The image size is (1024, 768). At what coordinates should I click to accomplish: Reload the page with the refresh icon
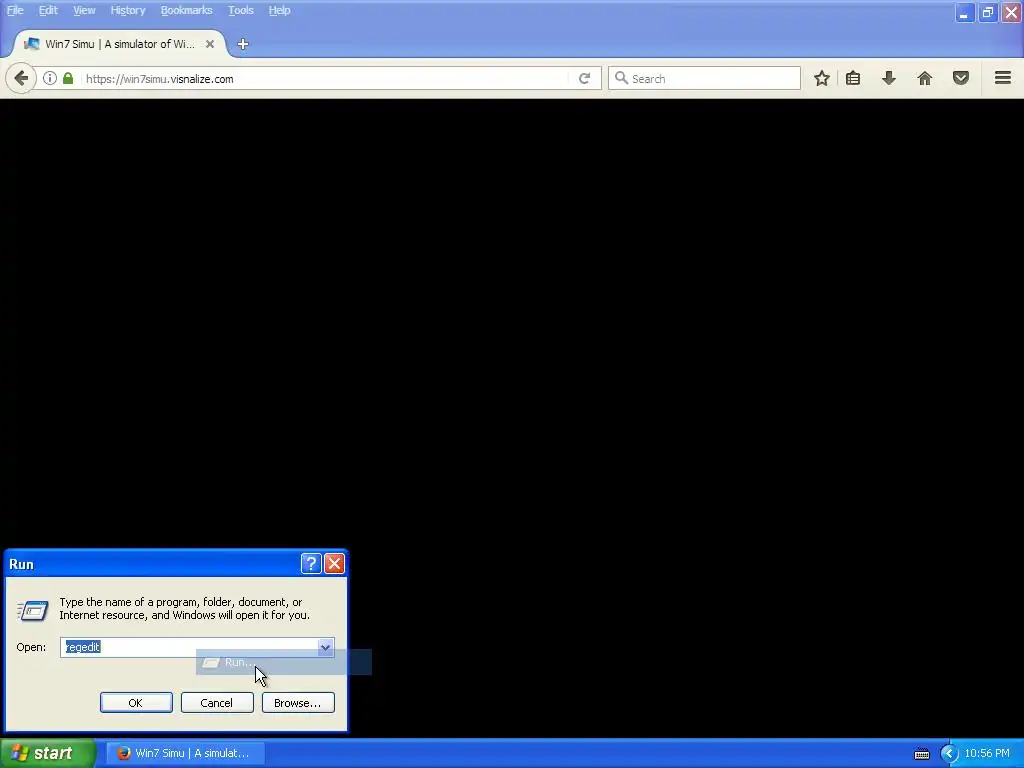pos(584,78)
